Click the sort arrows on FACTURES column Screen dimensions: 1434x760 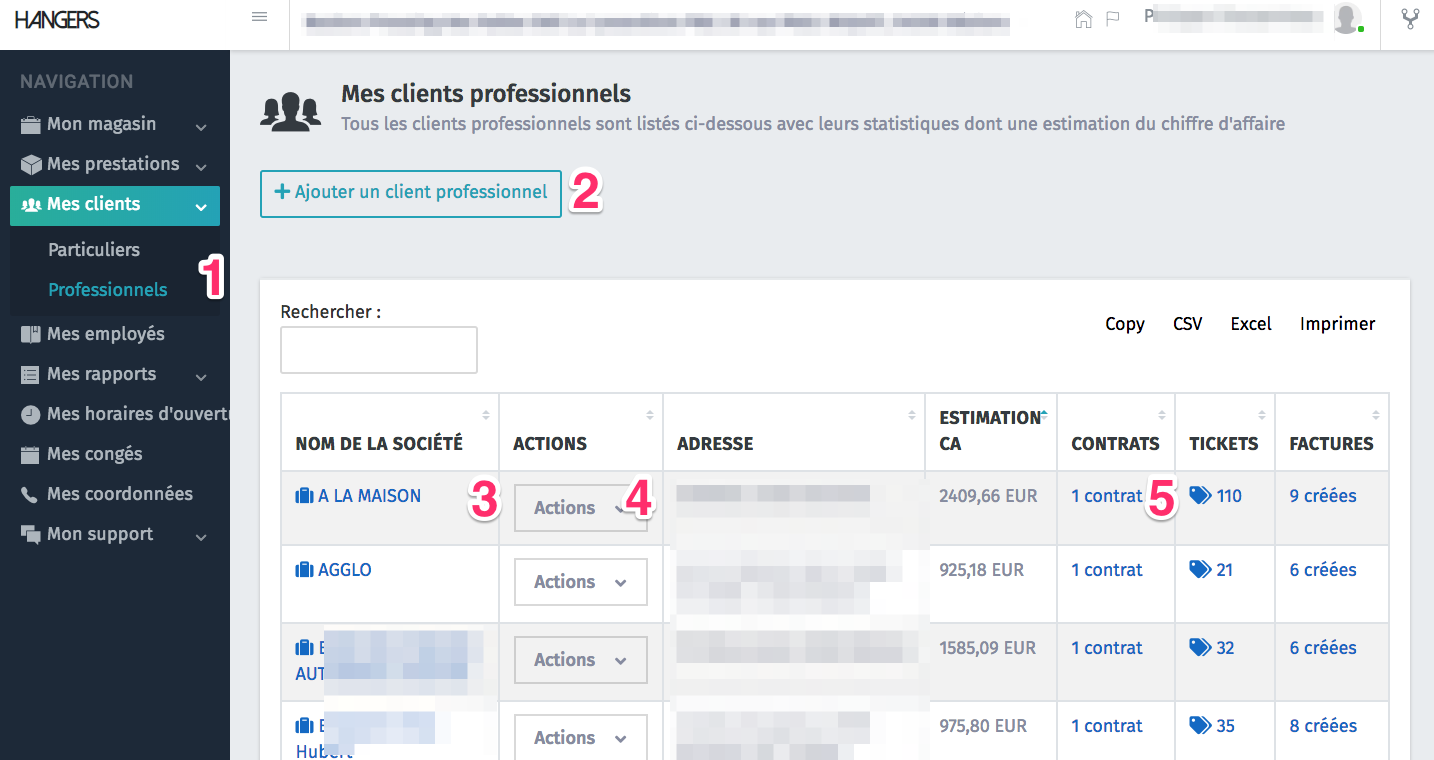1376,415
